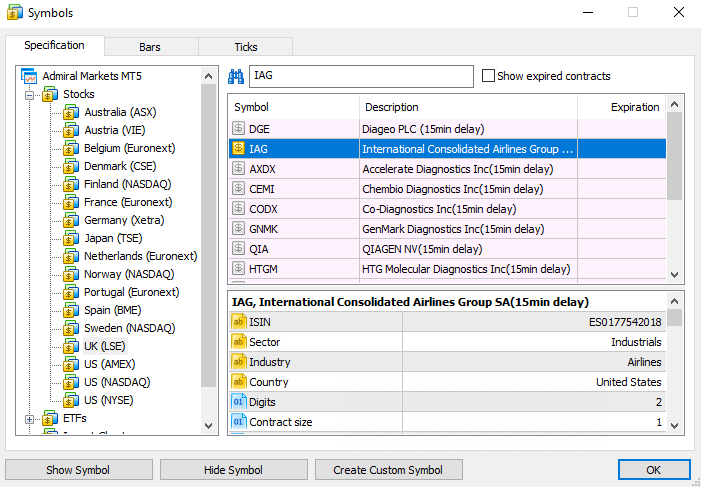
Task: Click the Germany (Xetra) group icon
Action: pos(71,220)
